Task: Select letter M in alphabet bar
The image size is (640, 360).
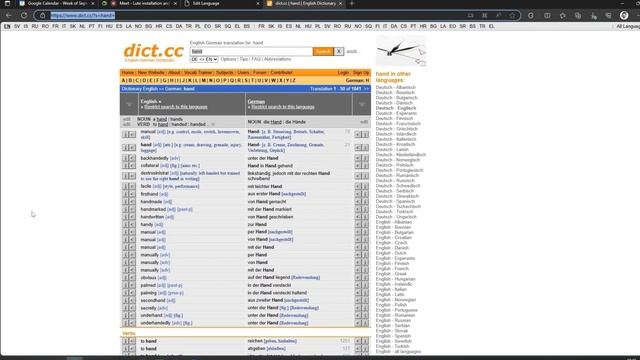Action: 204,80
